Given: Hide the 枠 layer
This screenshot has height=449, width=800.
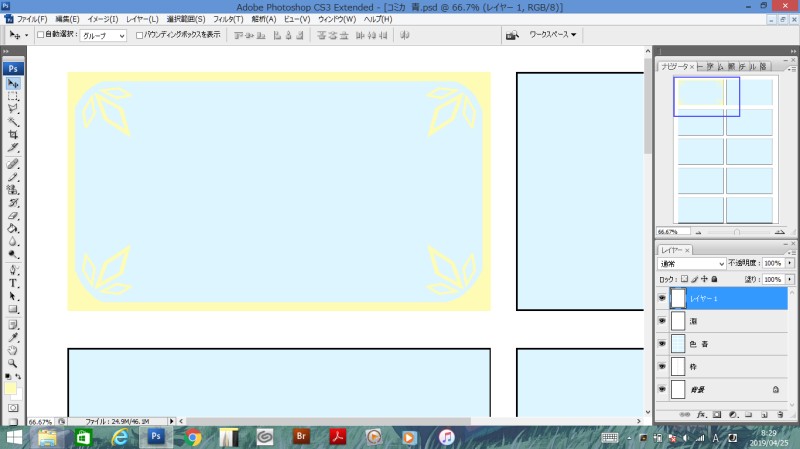Looking at the screenshot, I should [x=662, y=366].
